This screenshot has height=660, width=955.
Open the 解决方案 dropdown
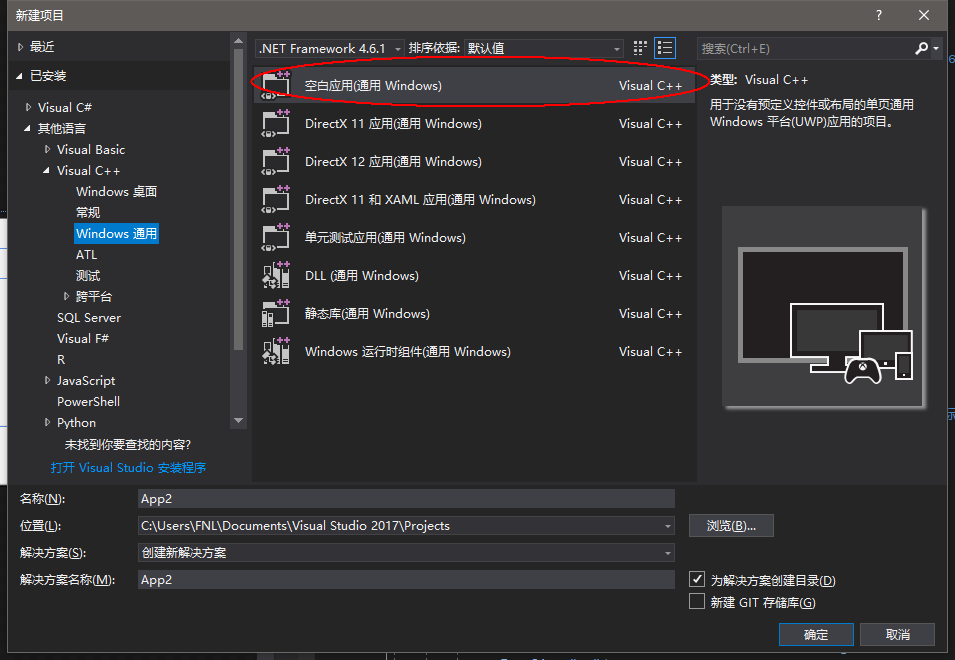pos(406,553)
